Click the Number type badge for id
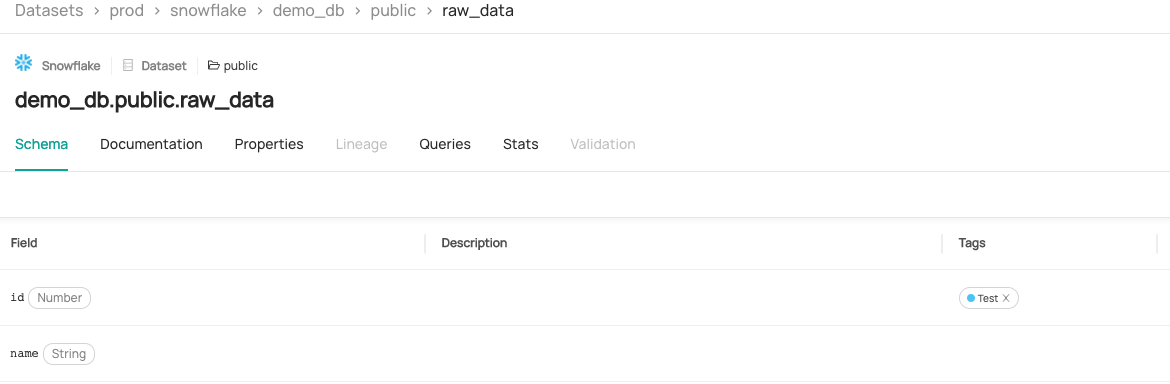The image size is (1170, 384). click(x=60, y=298)
